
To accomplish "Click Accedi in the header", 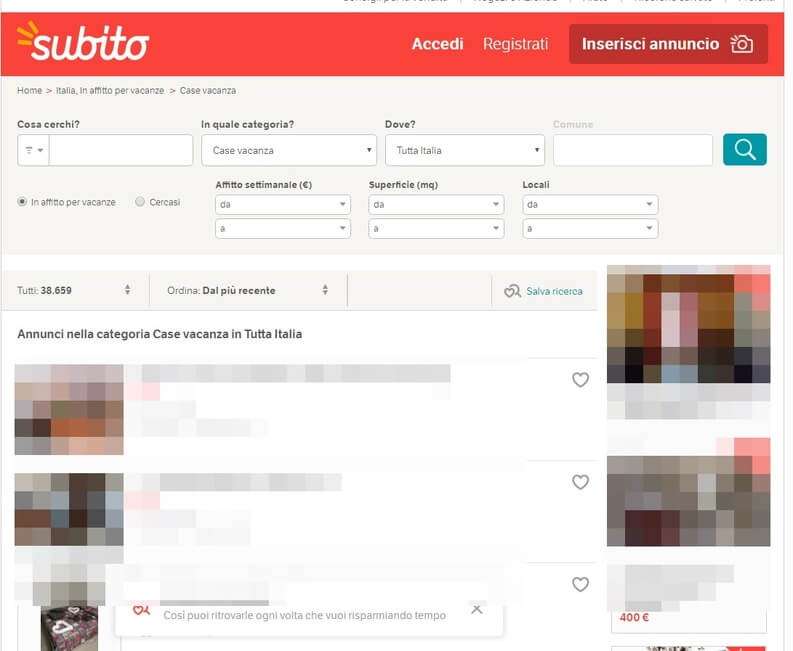I will tap(437, 44).
